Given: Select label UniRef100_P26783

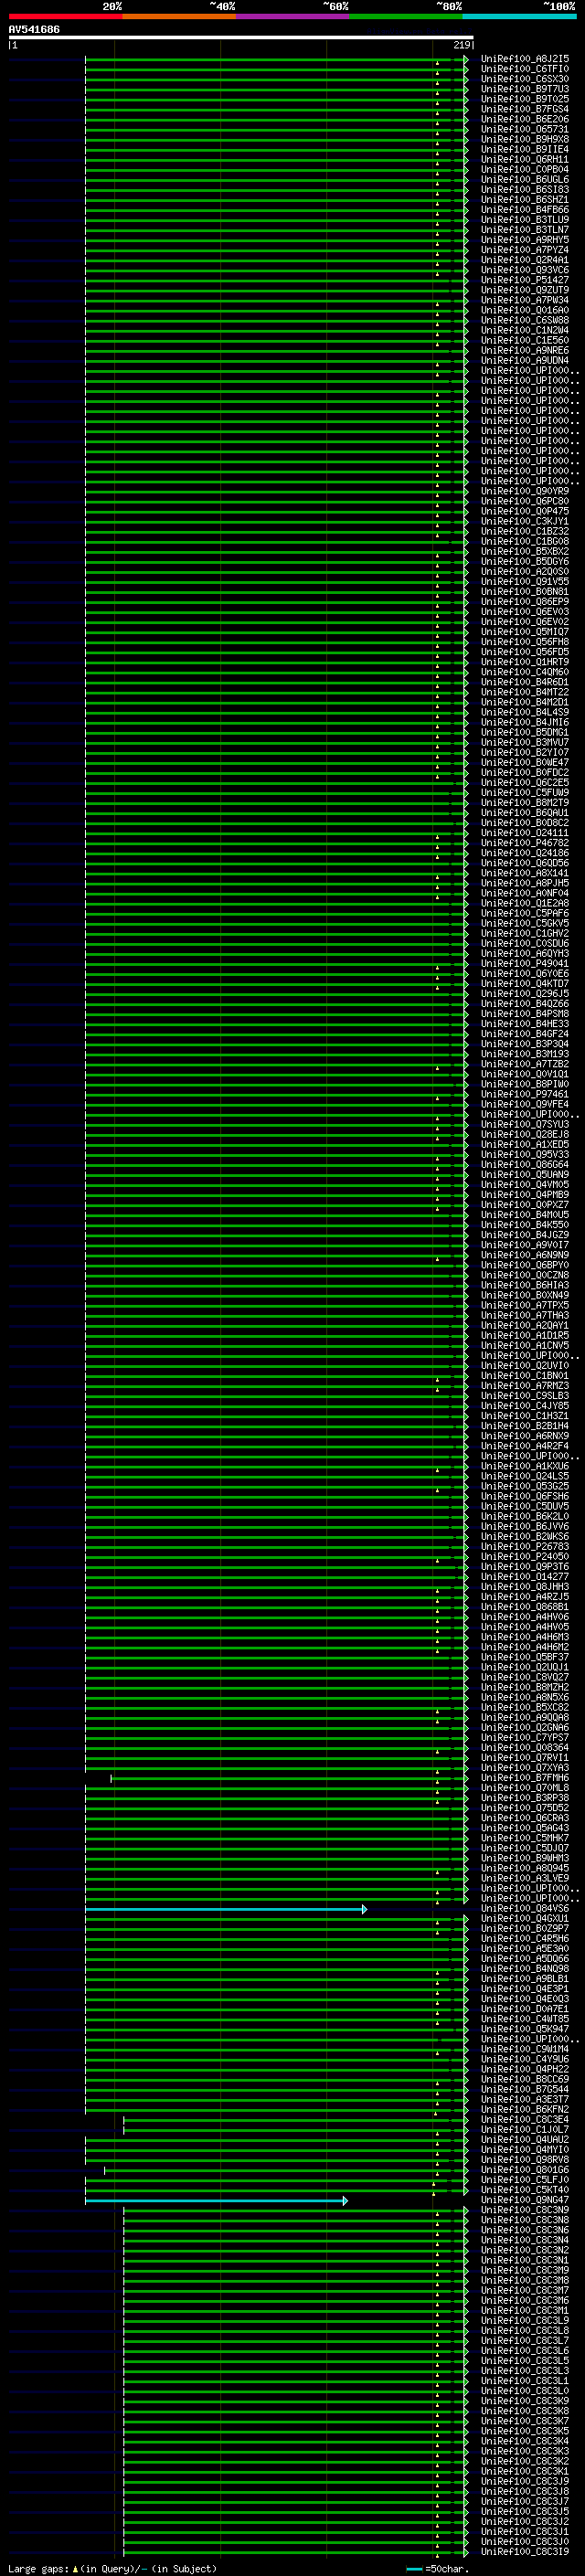Looking at the screenshot, I should coord(525,1546).
